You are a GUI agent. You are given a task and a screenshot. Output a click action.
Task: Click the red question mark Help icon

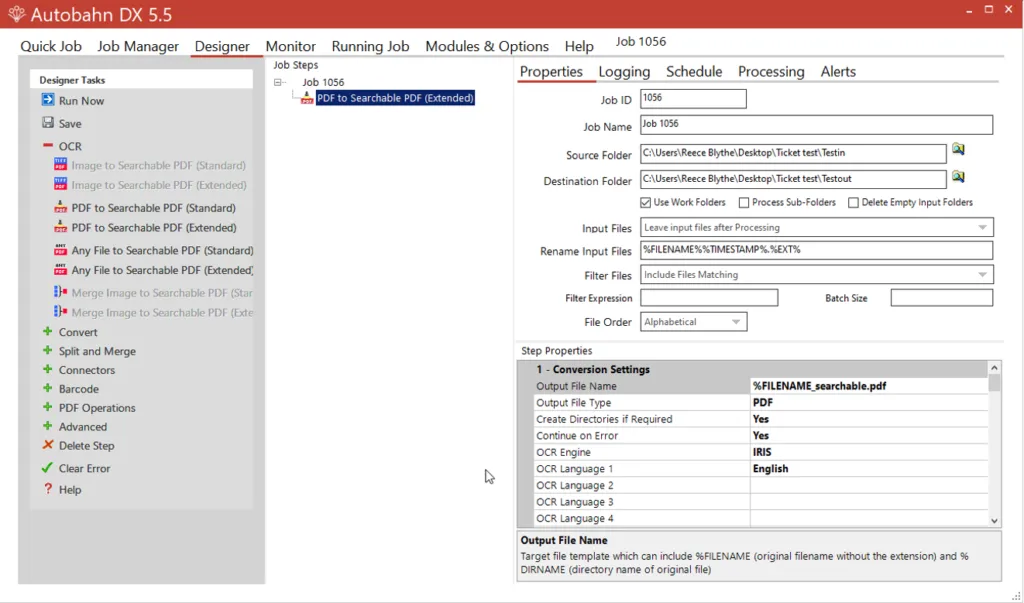coord(48,489)
